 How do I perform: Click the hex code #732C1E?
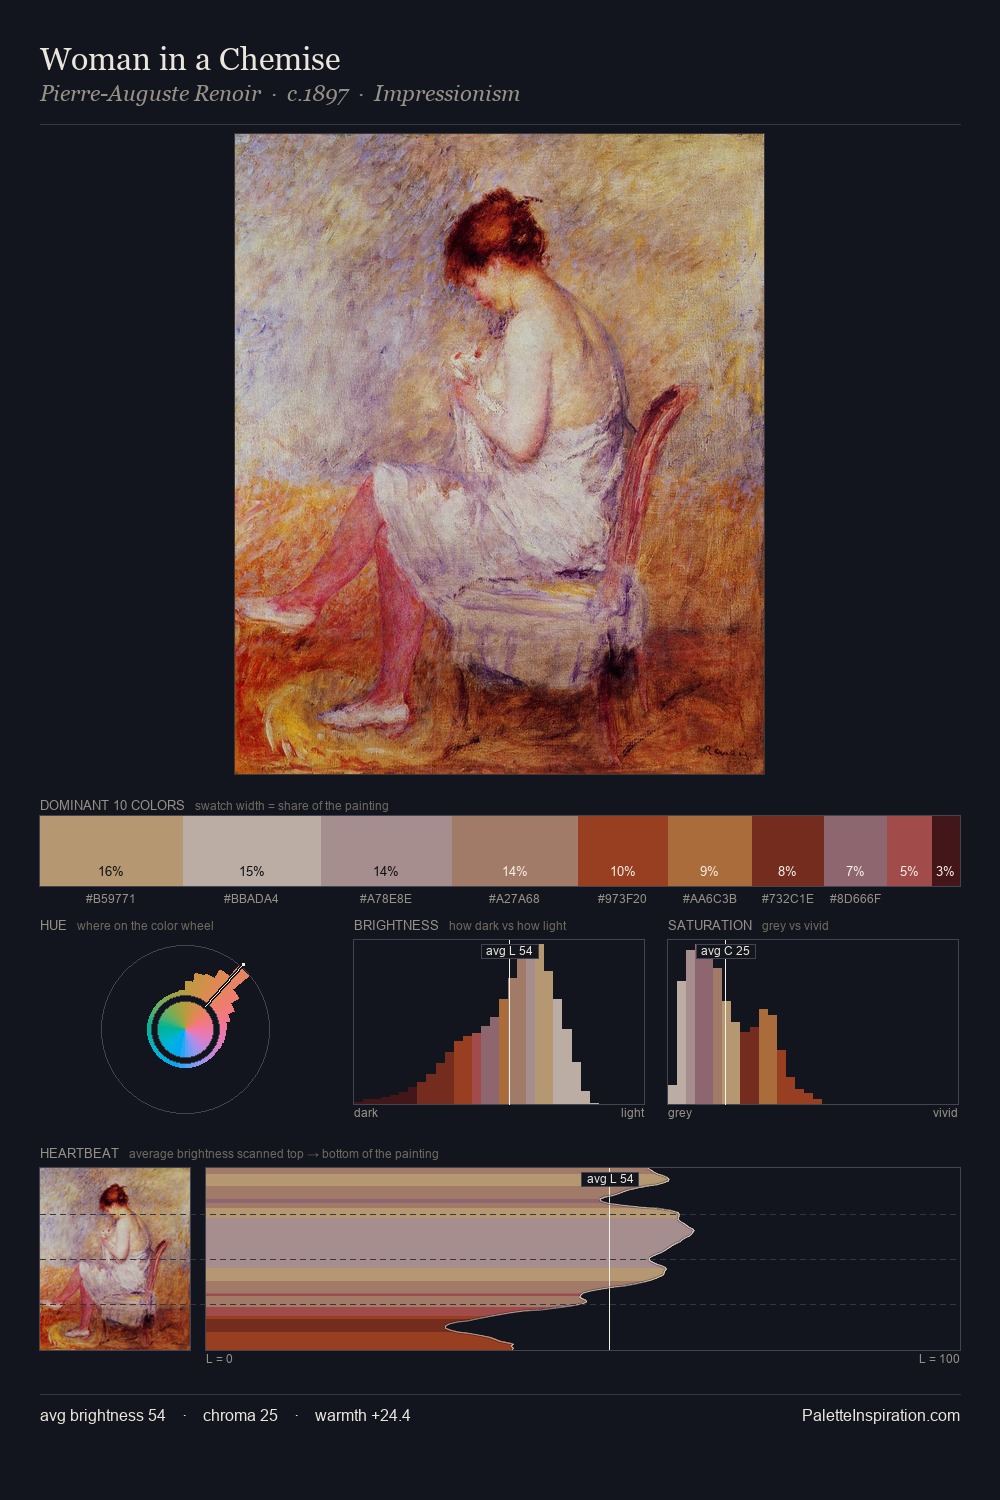click(787, 899)
